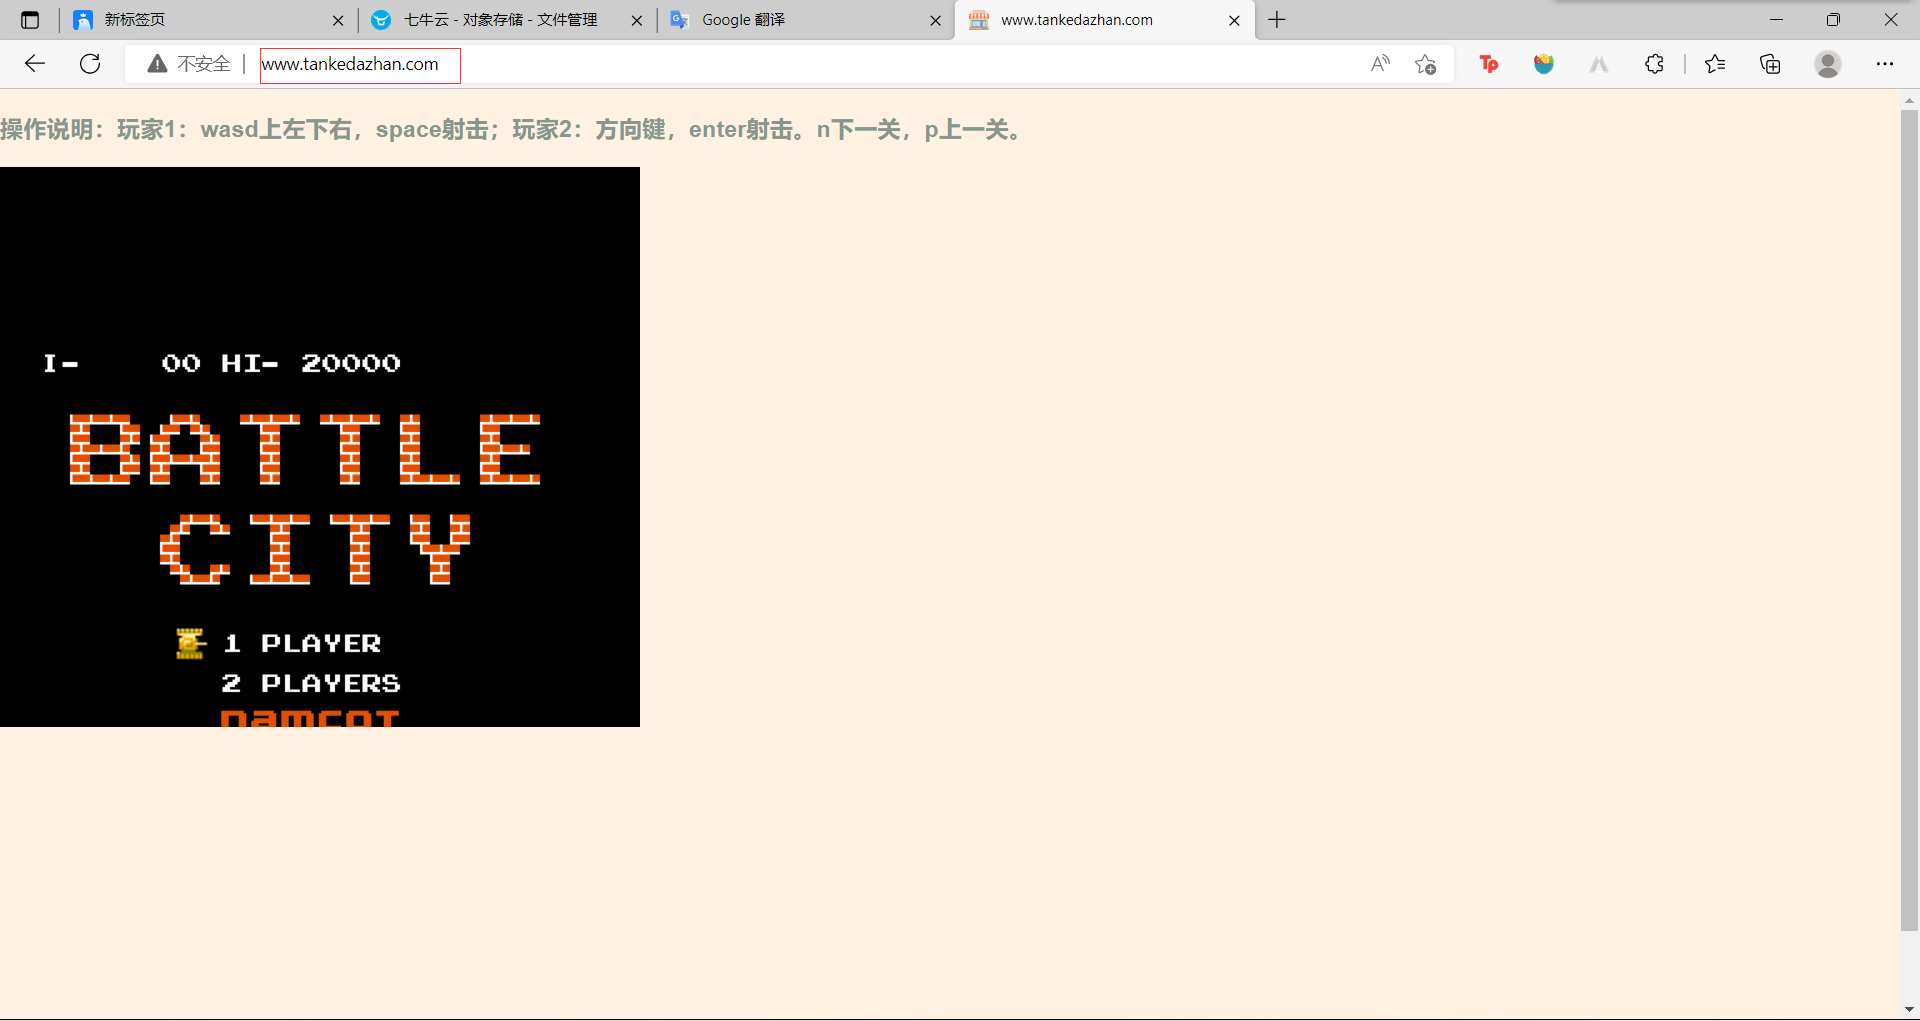Open the Settings and more menu

[1885, 64]
